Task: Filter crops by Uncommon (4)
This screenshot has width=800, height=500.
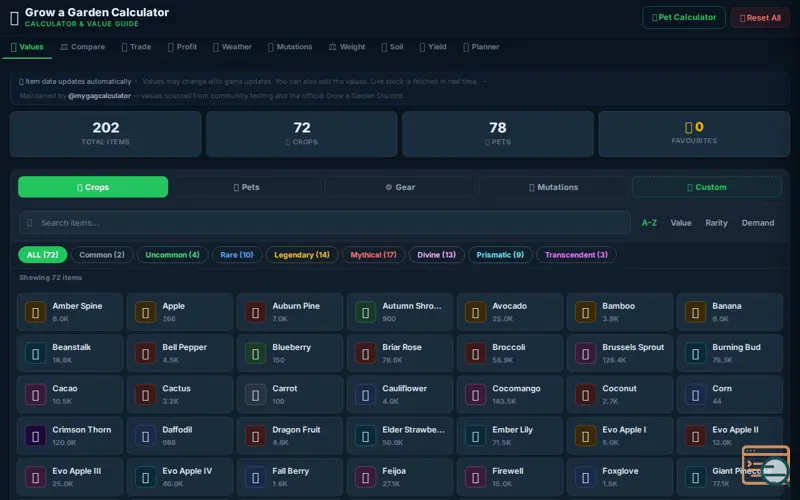Action: 172,255
